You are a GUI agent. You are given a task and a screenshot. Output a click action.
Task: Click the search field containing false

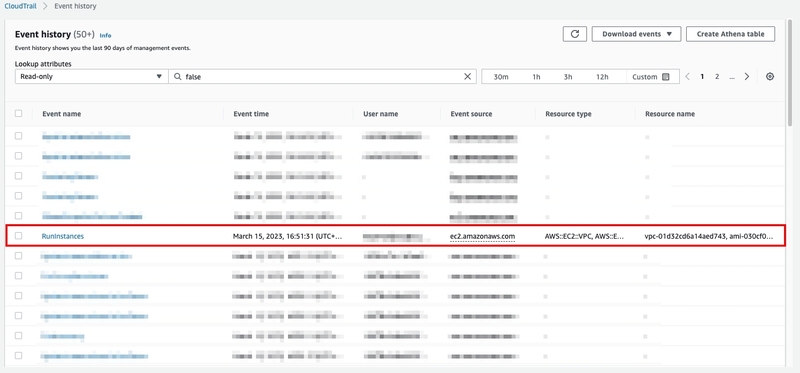322,77
